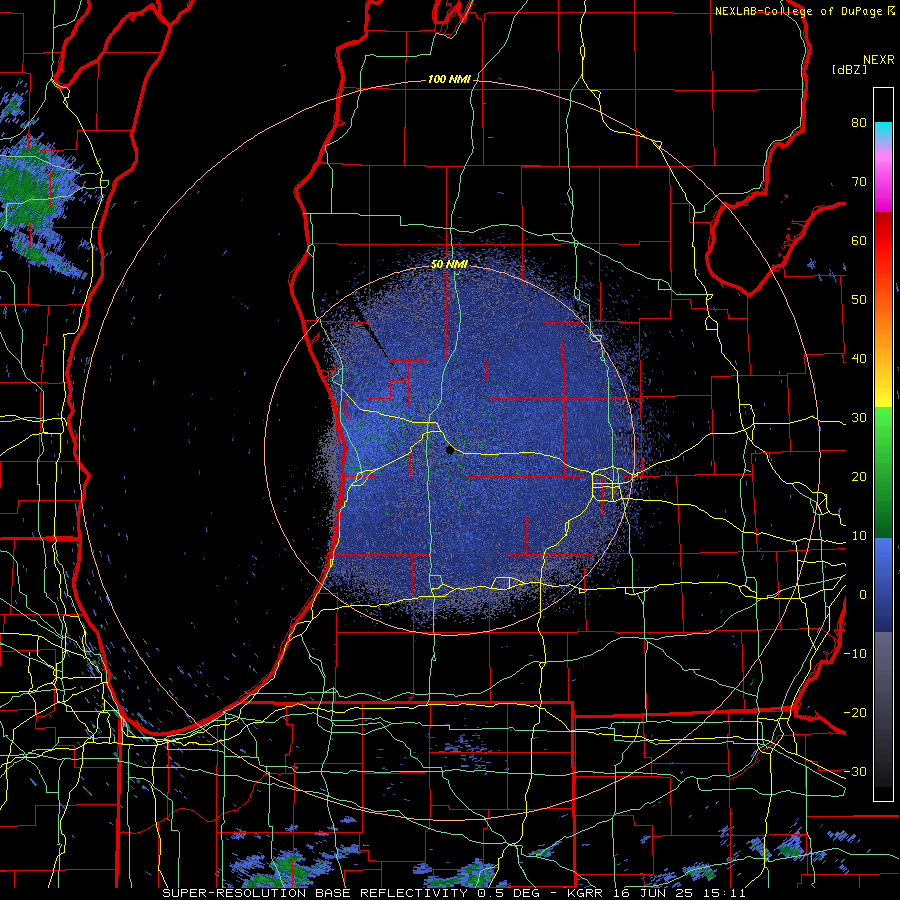Click the 0 value on dBZ scale
The height and width of the screenshot is (900, 900).
point(863,595)
